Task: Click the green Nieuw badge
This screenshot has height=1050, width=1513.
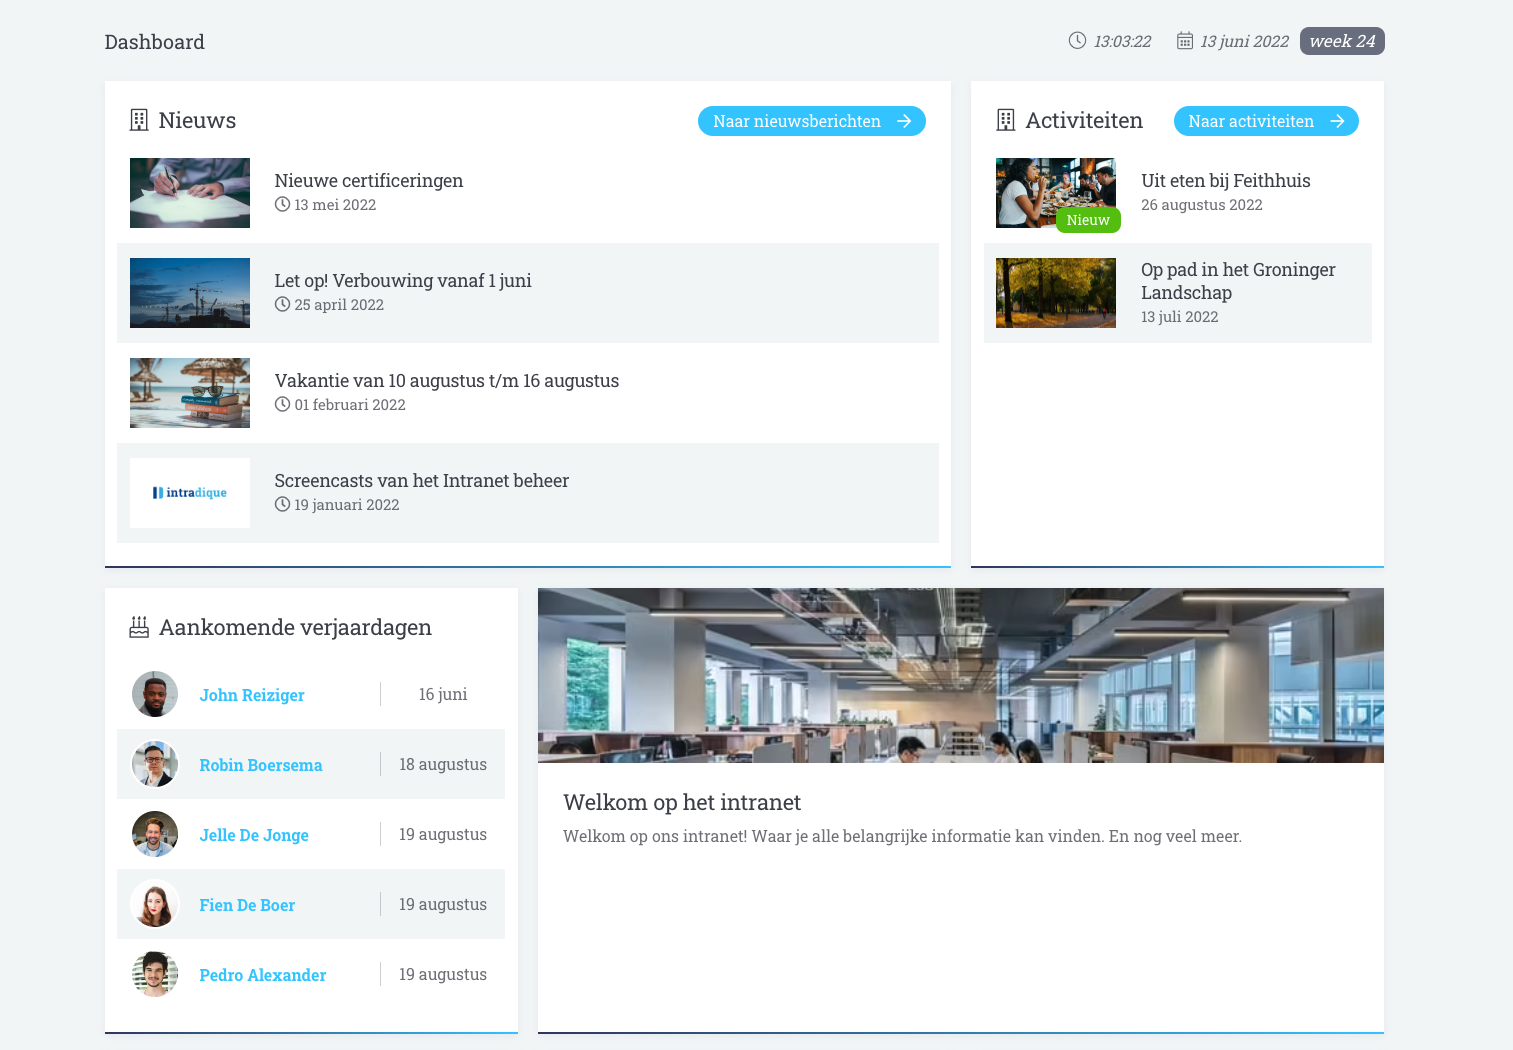Action: (1088, 220)
